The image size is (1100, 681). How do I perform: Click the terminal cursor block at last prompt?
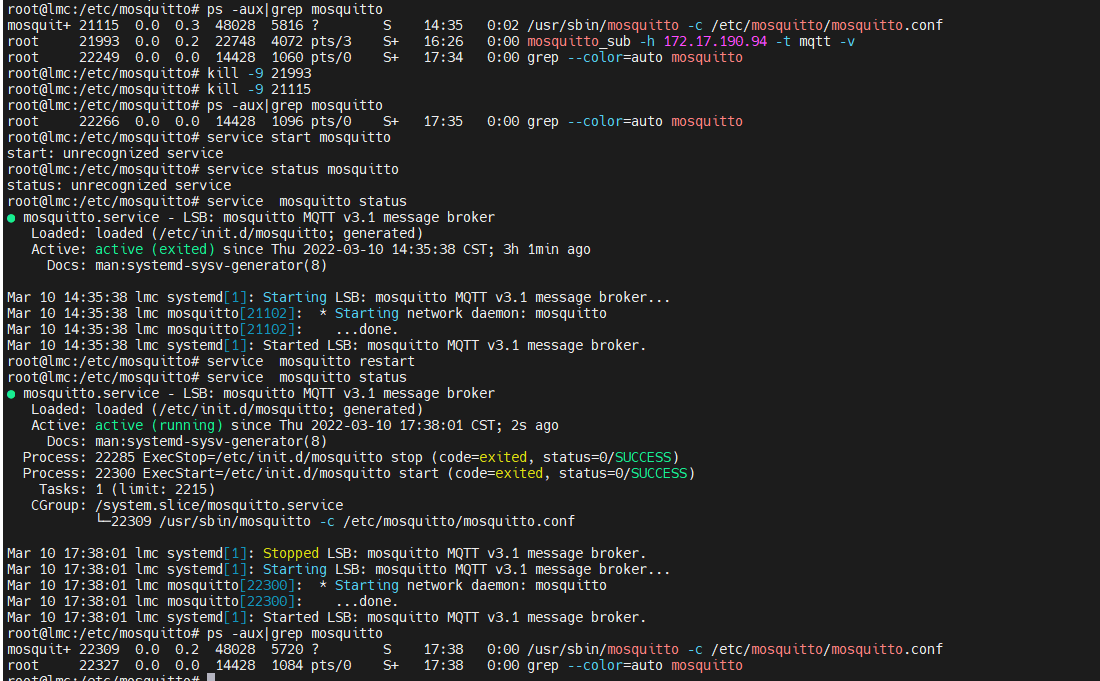coord(211,677)
